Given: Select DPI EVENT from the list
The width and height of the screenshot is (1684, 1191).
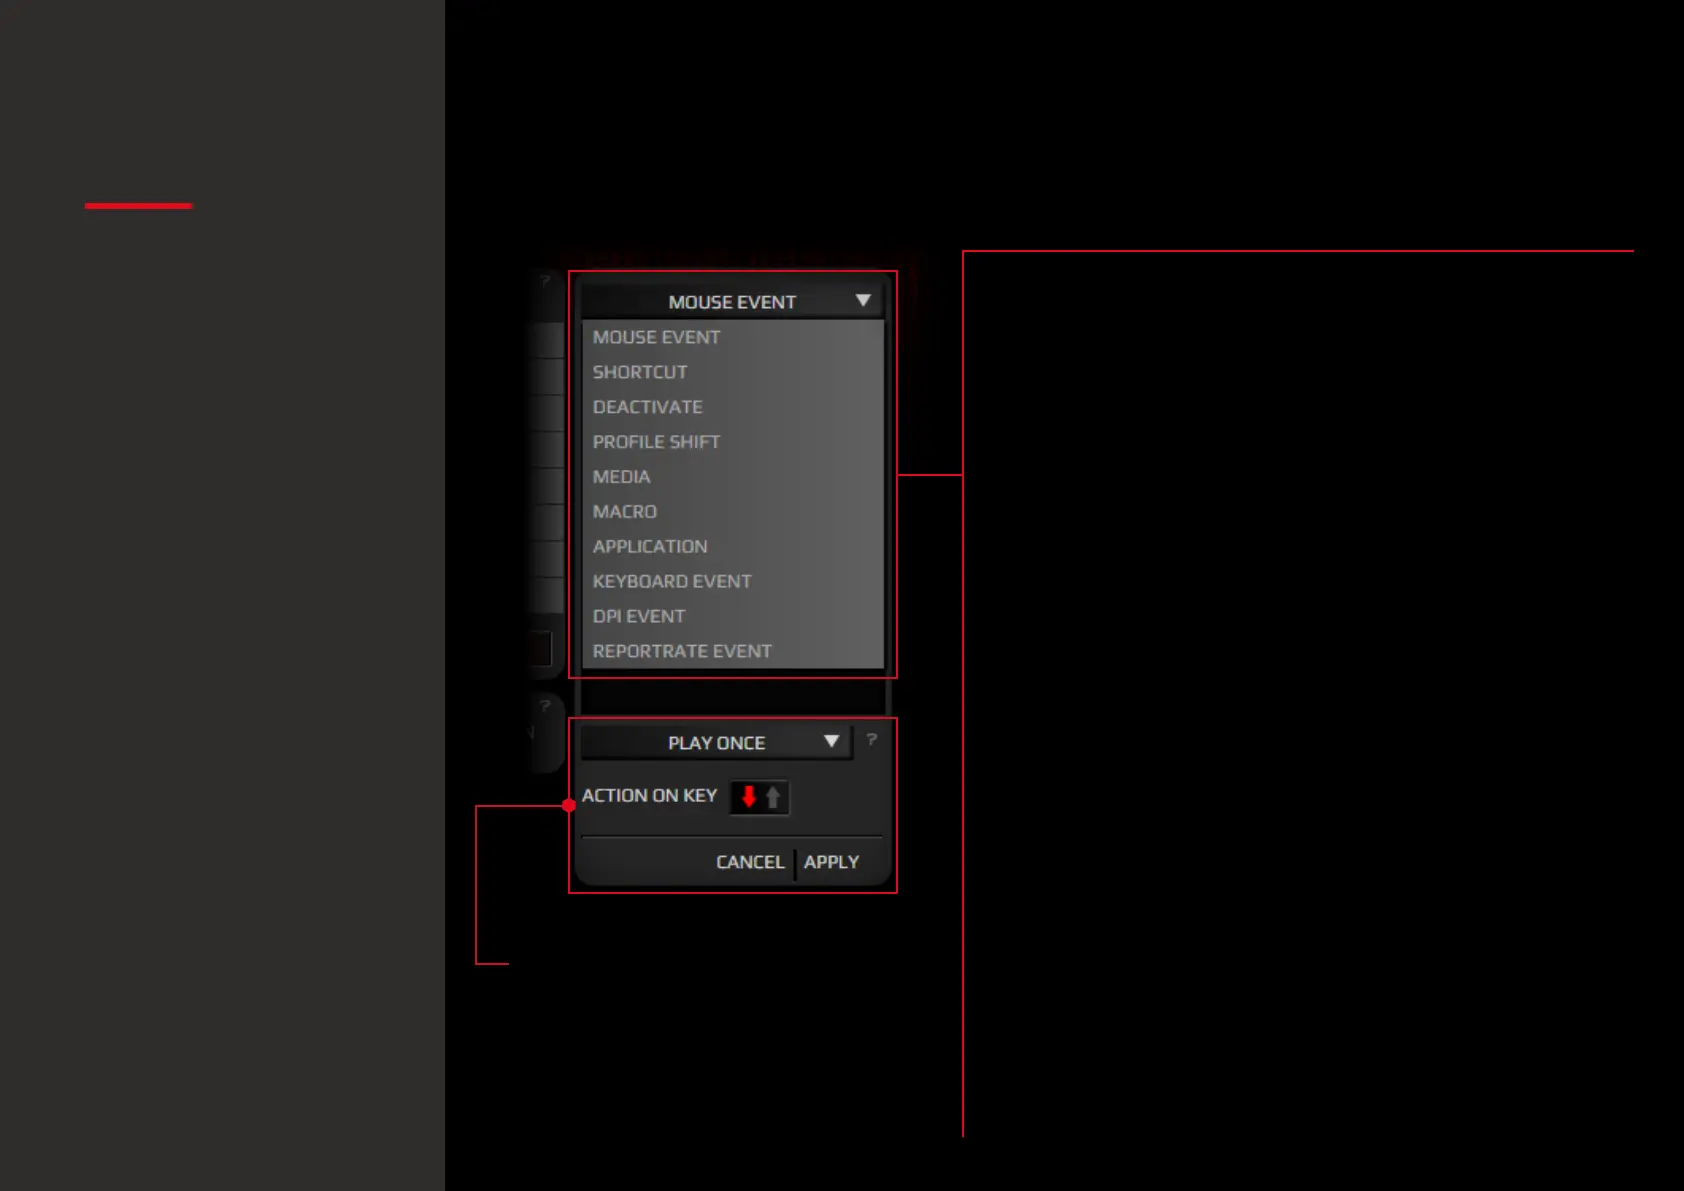Looking at the screenshot, I should (733, 616).
